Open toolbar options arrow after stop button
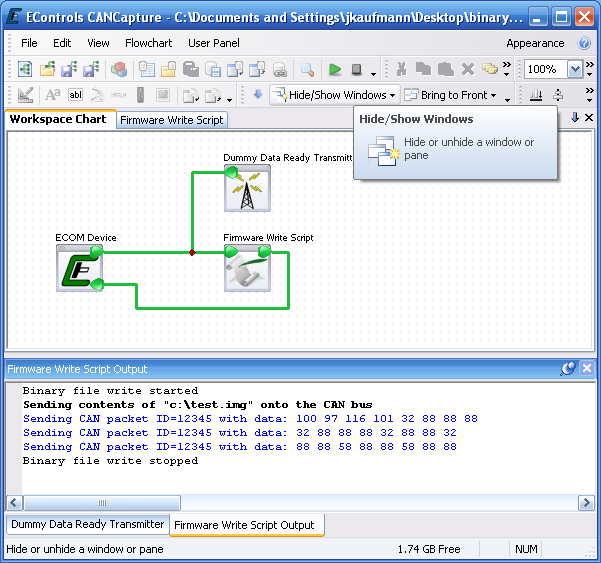This screenshot has width=601, height=563. [x=373, y=73]
